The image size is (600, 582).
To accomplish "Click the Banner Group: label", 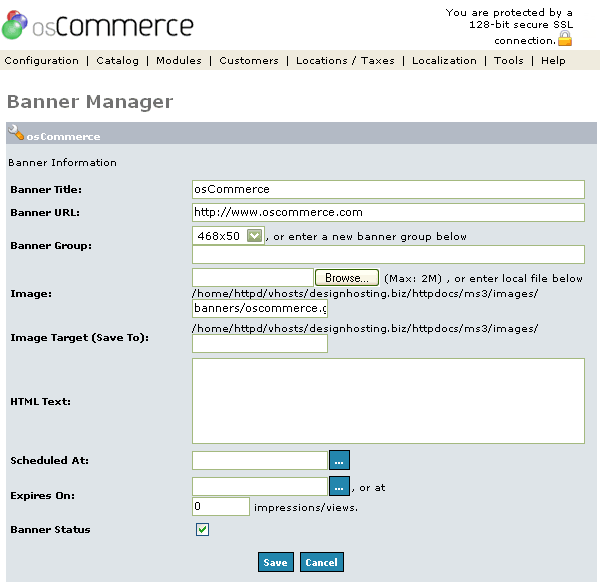I will tap(51, 246).
